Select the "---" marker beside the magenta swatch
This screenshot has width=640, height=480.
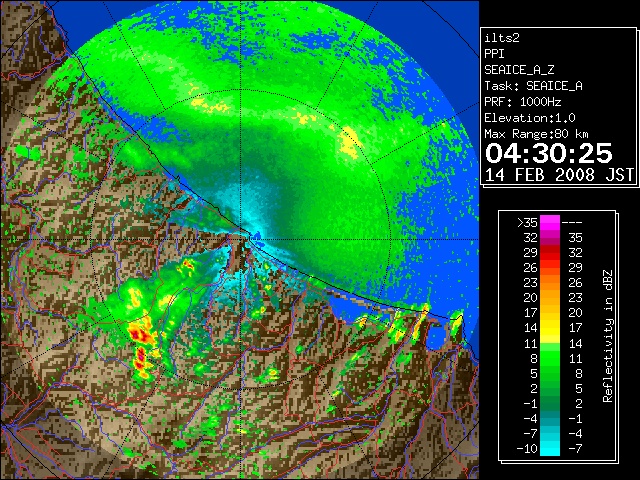point(572,222)
